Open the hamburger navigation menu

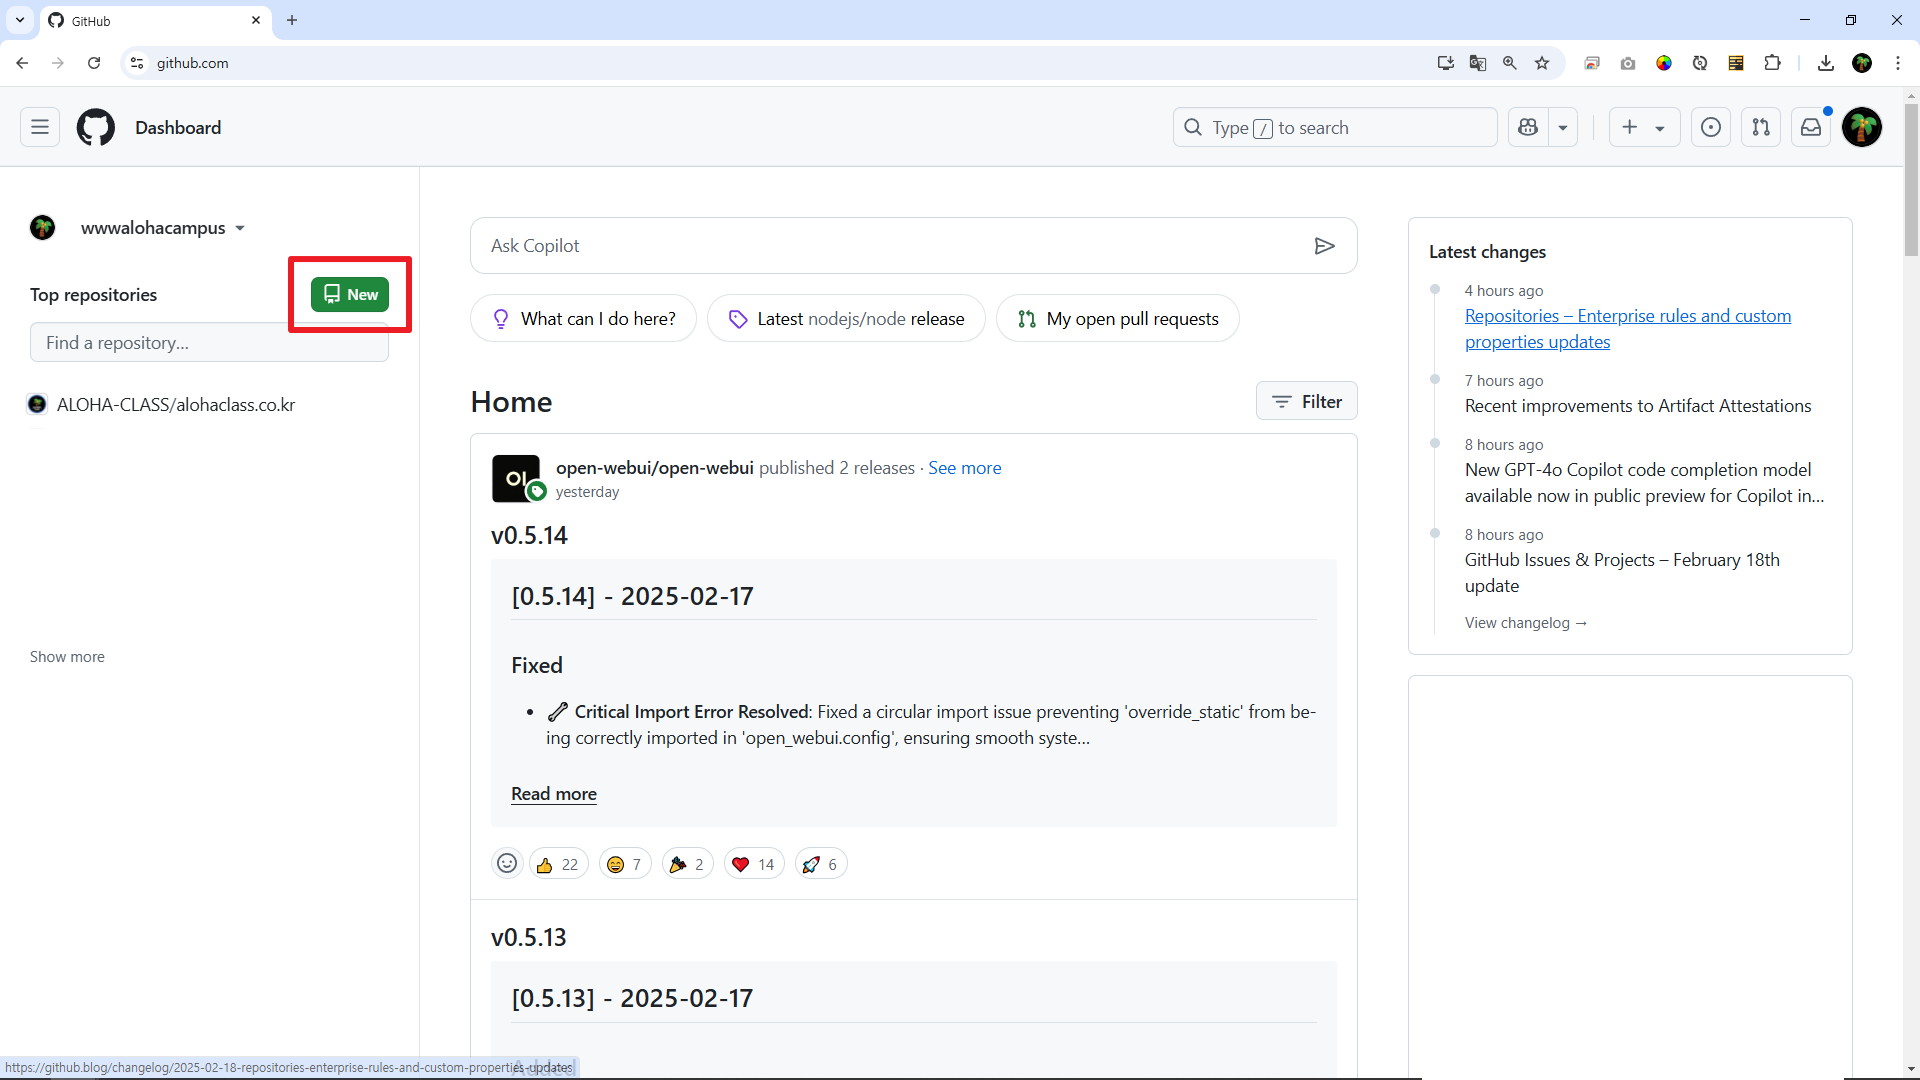40,127
